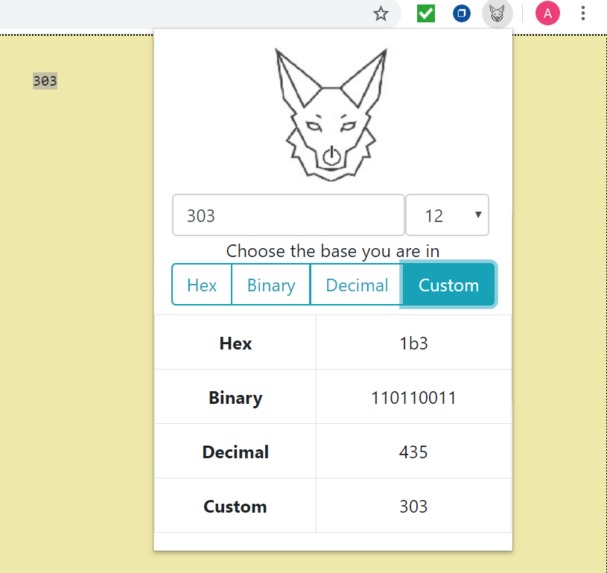Image resolution: width=607 pixels, height=573 pixels.
Task: Click the large wolf logo in popup
Action: click(x=331, y=115)
